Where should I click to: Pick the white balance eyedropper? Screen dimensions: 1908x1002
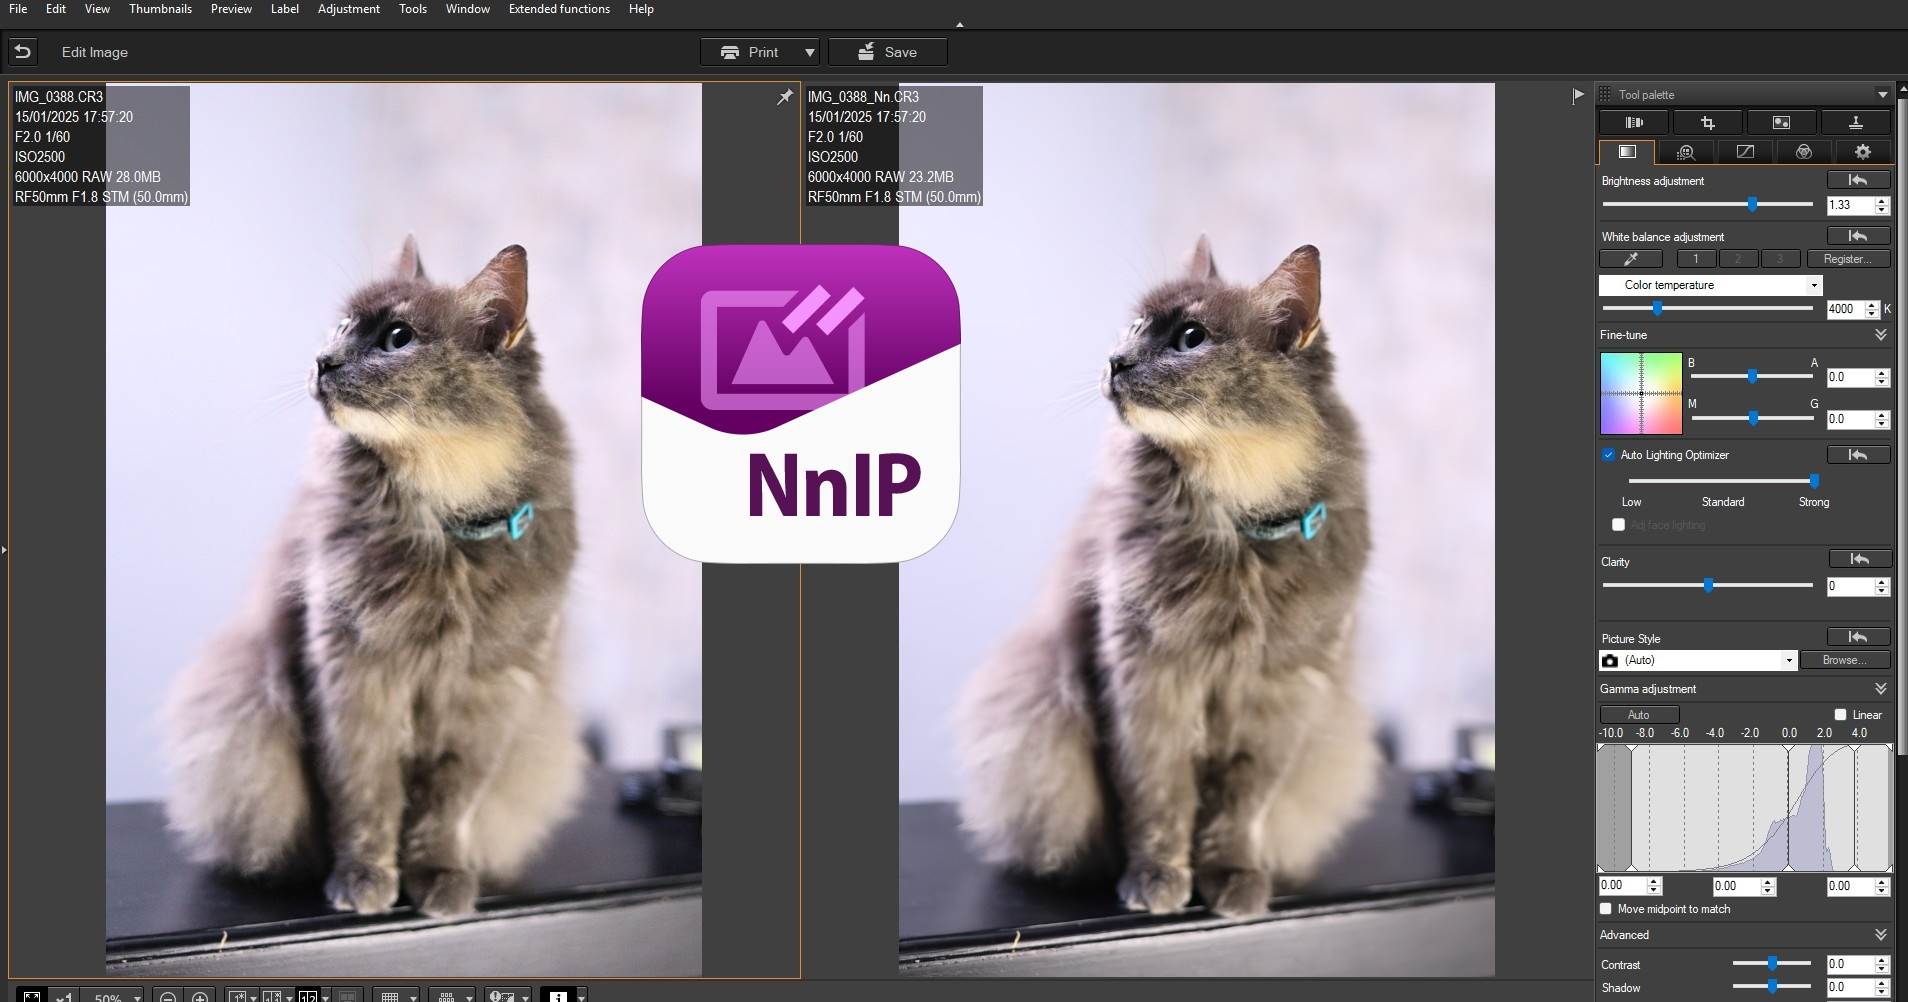[x=1631, y=259]
